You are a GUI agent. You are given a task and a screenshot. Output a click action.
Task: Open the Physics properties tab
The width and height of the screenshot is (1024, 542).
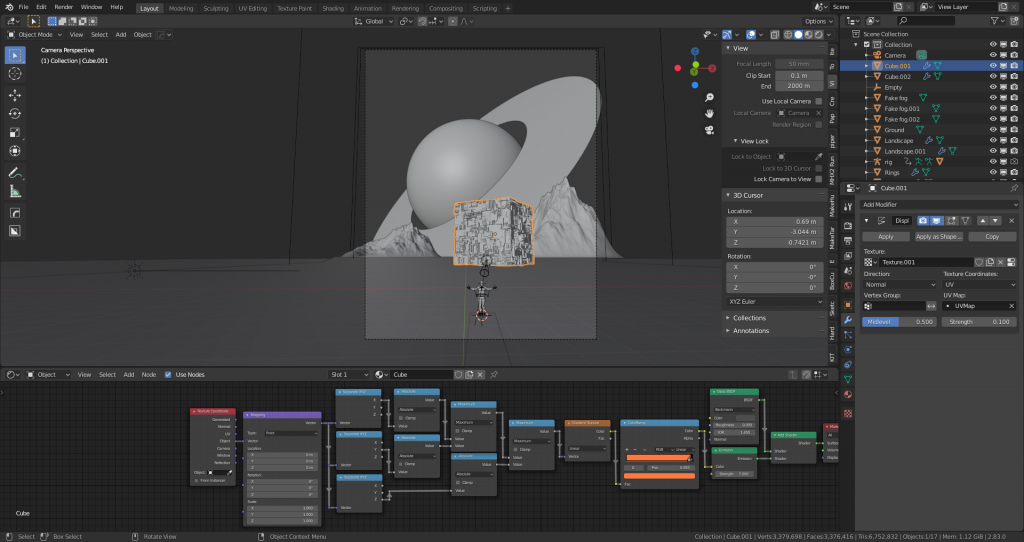pyautogui.click(x=848, y=350)
